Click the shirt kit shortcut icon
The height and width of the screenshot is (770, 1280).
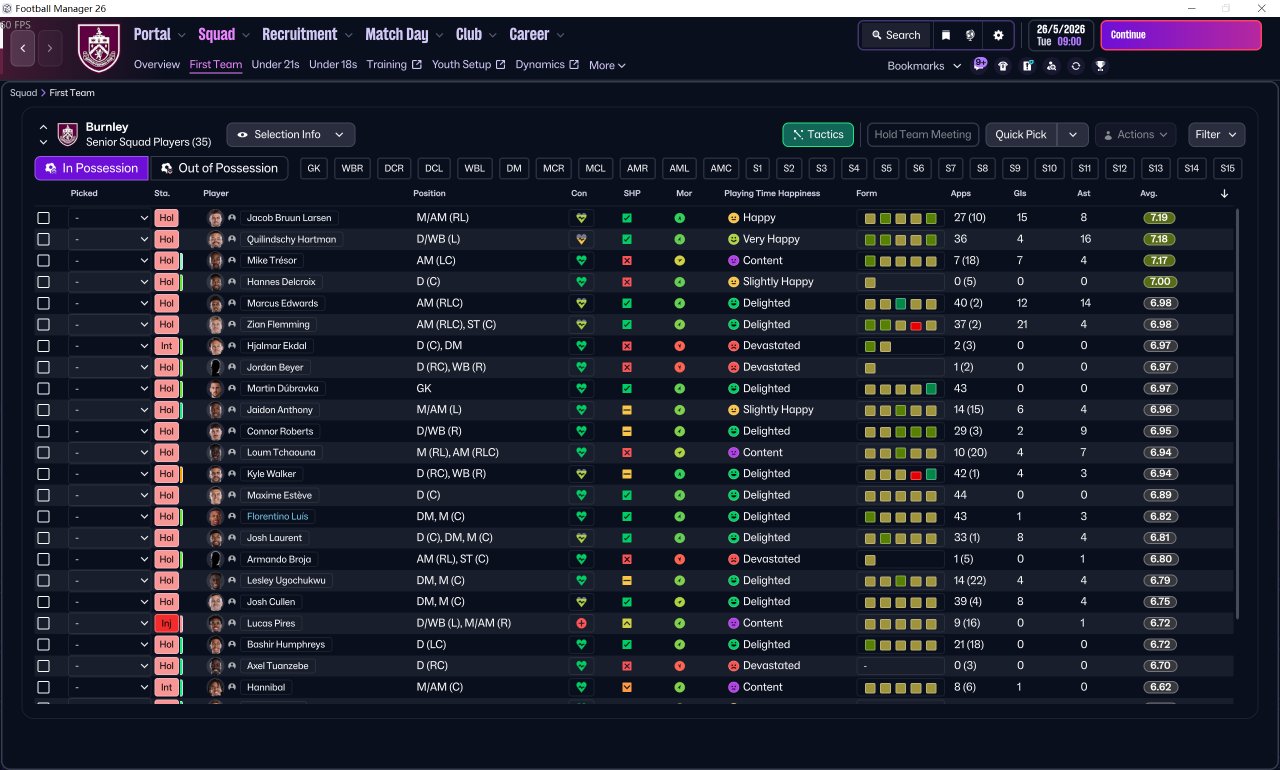[x=1003, y=66]
